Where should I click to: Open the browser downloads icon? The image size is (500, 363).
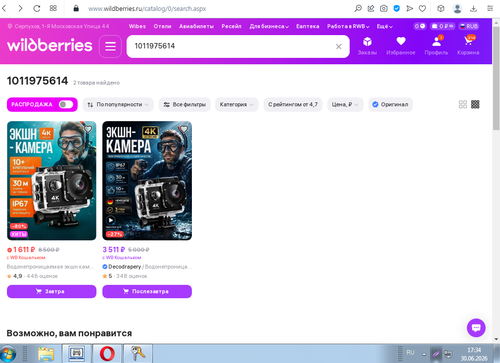tap(473, 8)
